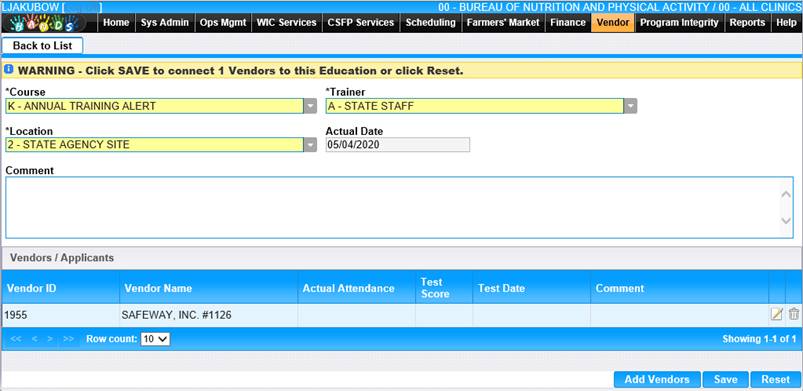
Task: Click the Test Date column header
Action: pyautogui.click(x=532, y=288)
